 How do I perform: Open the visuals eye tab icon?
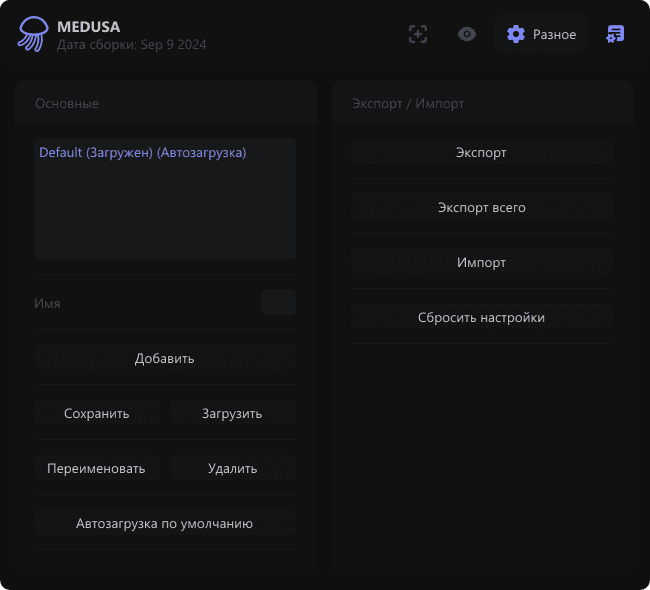(x=467, y=34)
